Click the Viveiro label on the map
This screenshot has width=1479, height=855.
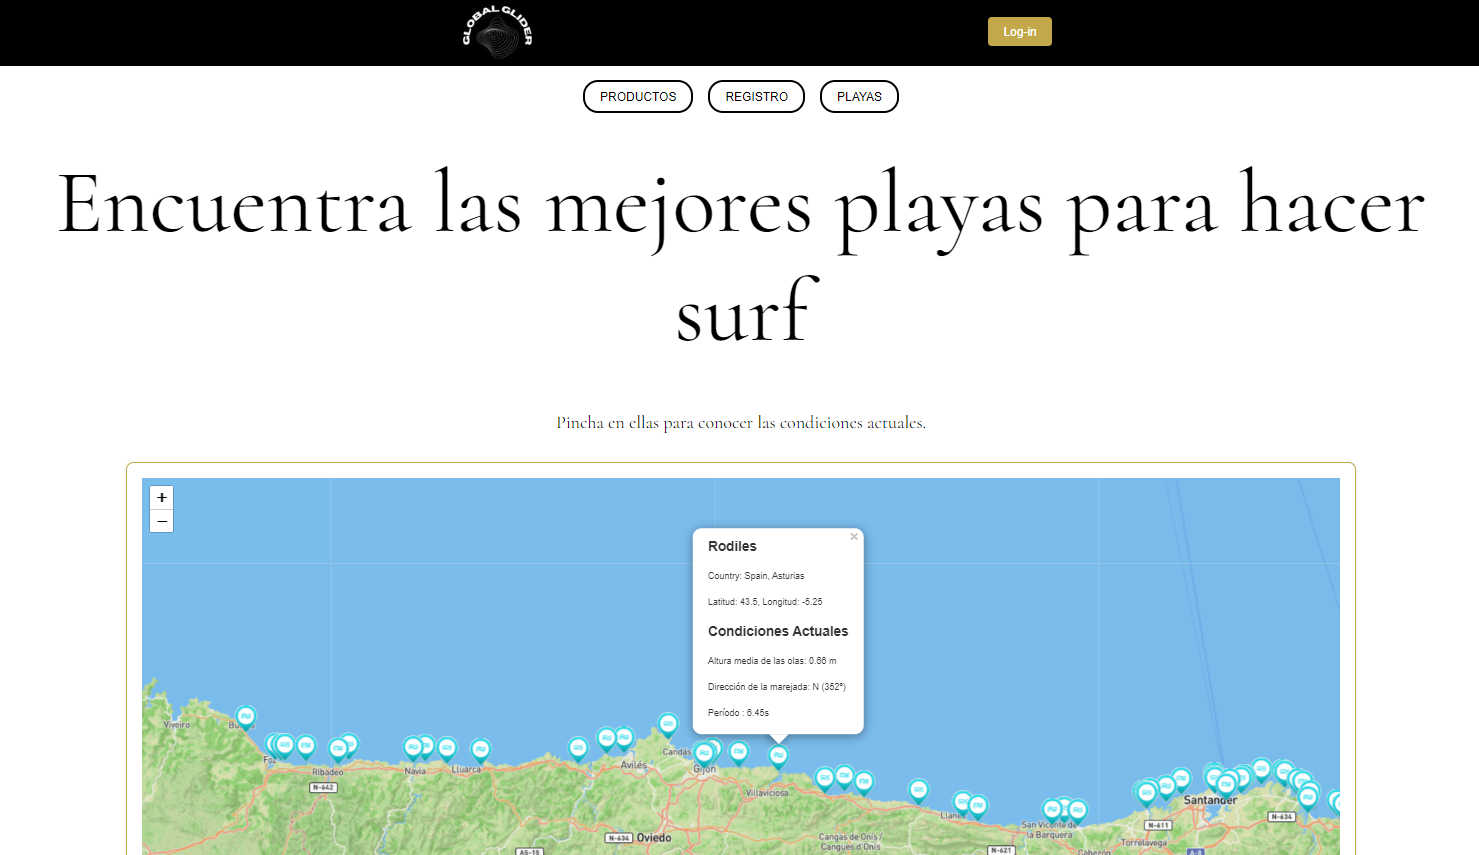coord(177,724)
